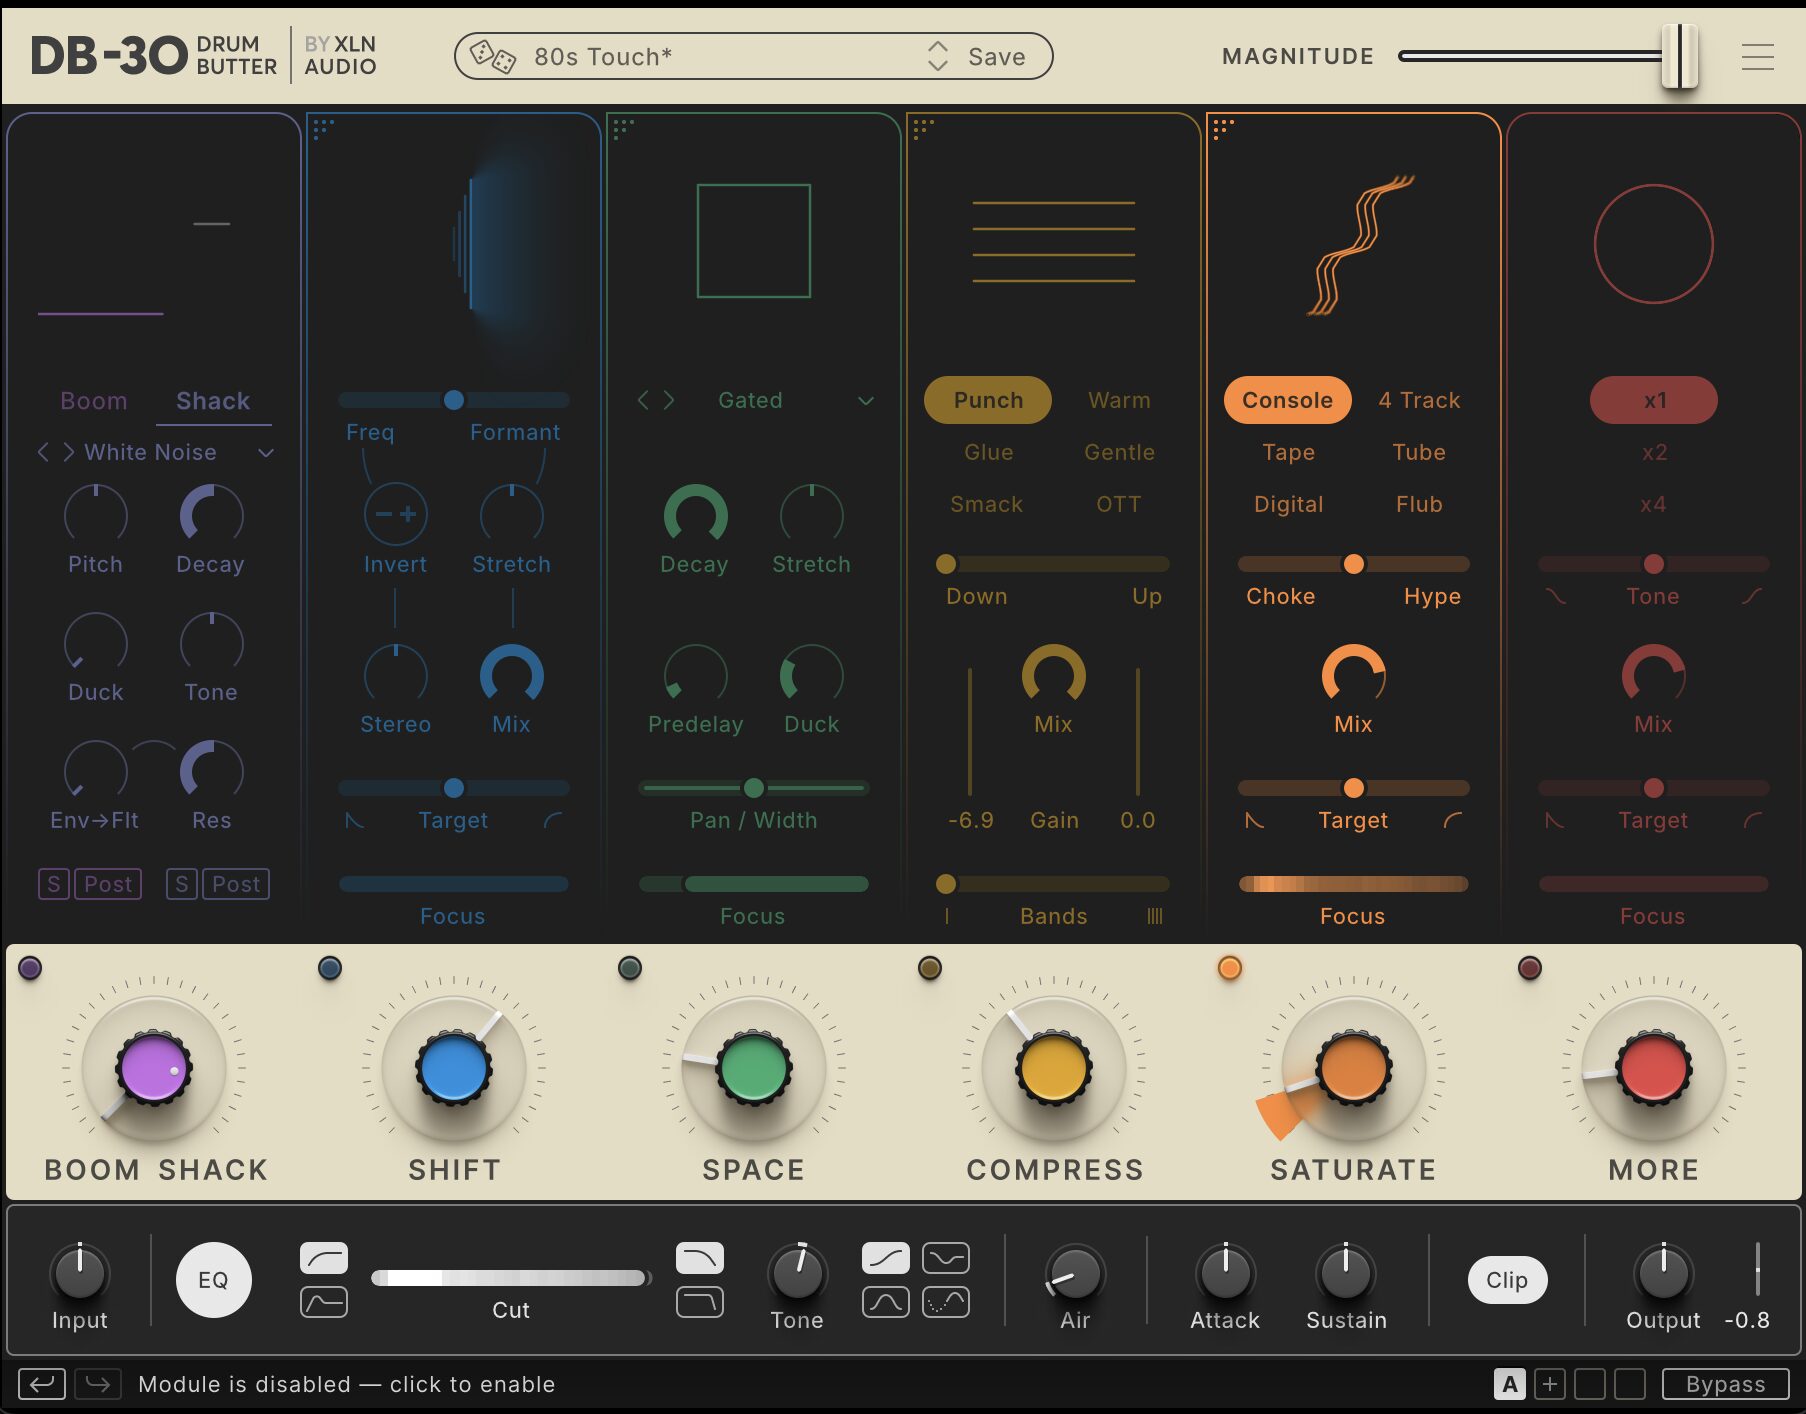Click the dice randomize preset icon
This screenshot has height=1414, width=1806.
coord(492,56)
